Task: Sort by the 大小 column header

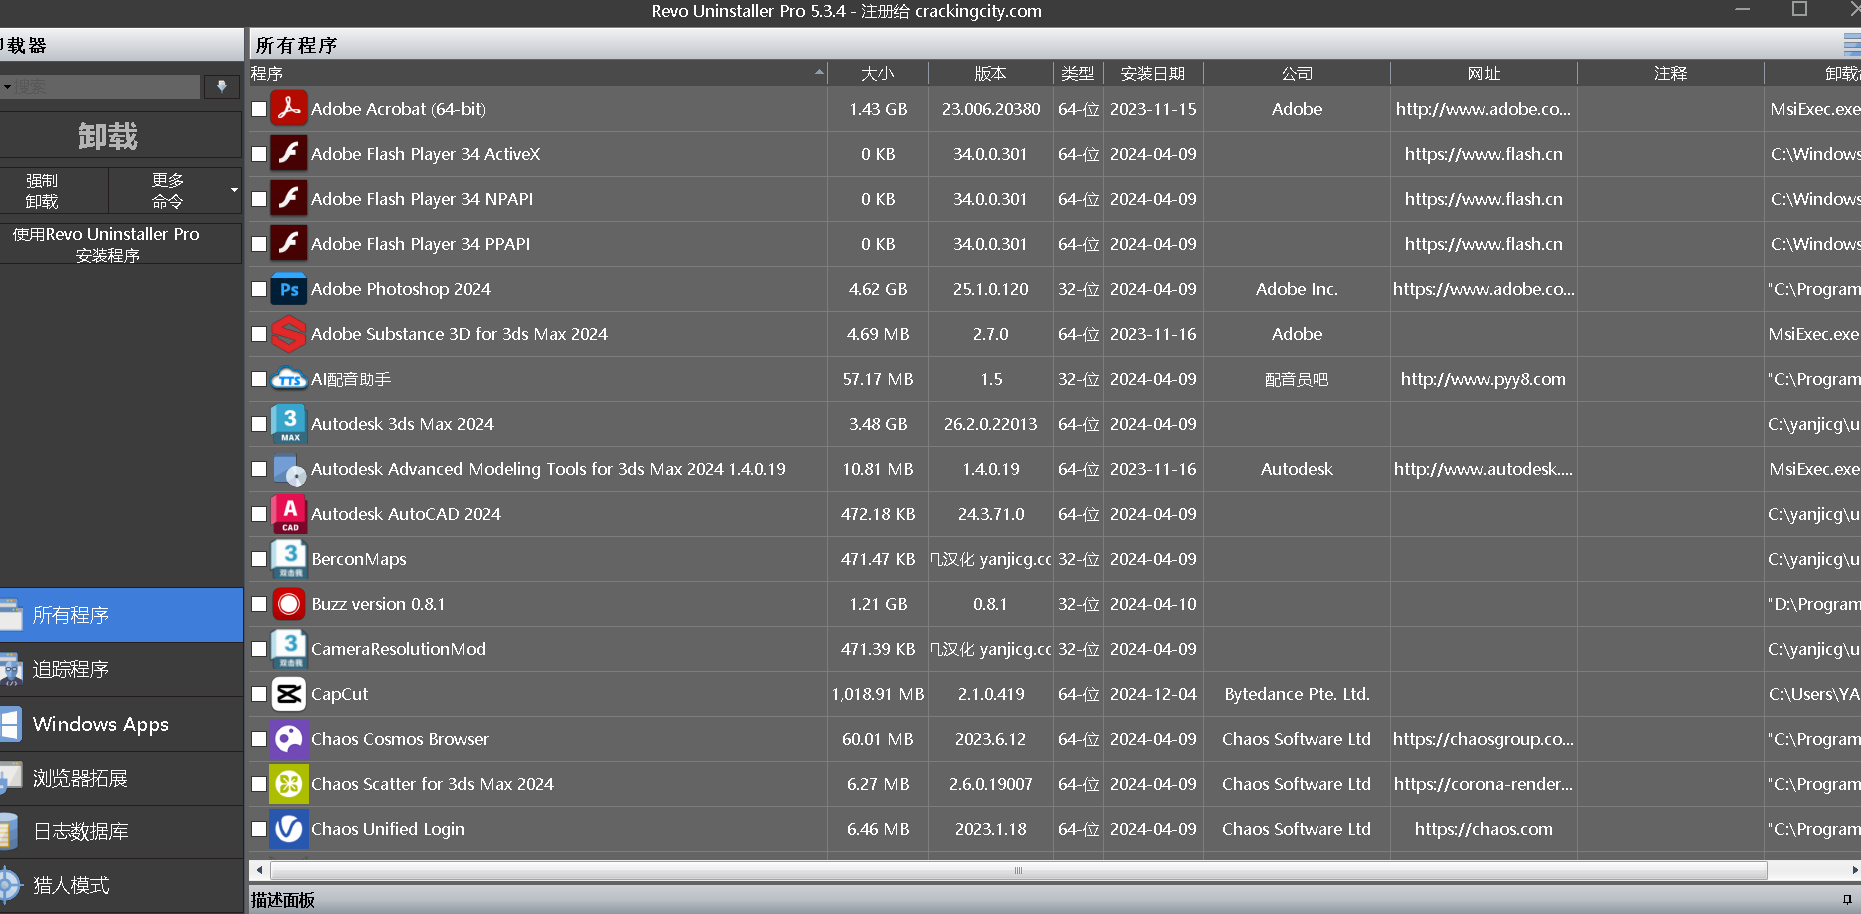Action: coord(878,73)
